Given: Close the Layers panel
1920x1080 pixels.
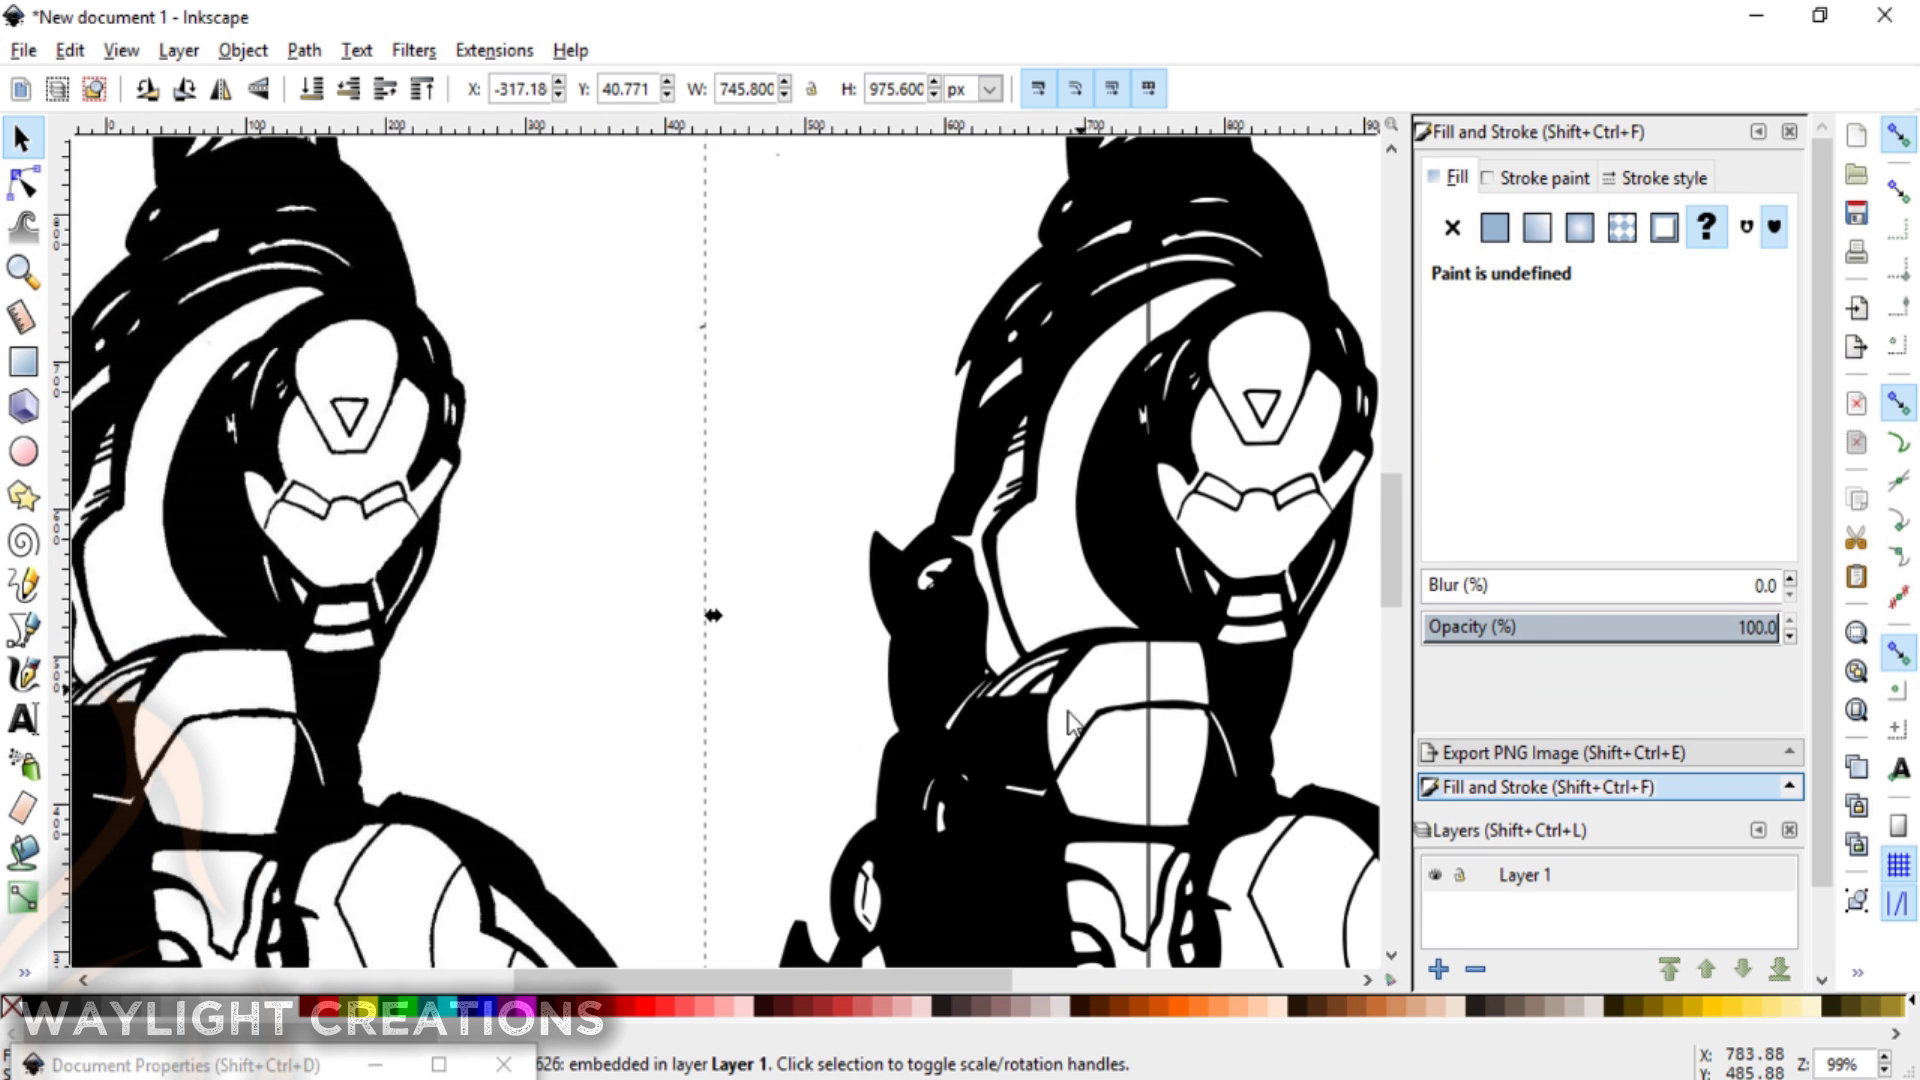Looking at the screenshot, I should [1789, 830].
